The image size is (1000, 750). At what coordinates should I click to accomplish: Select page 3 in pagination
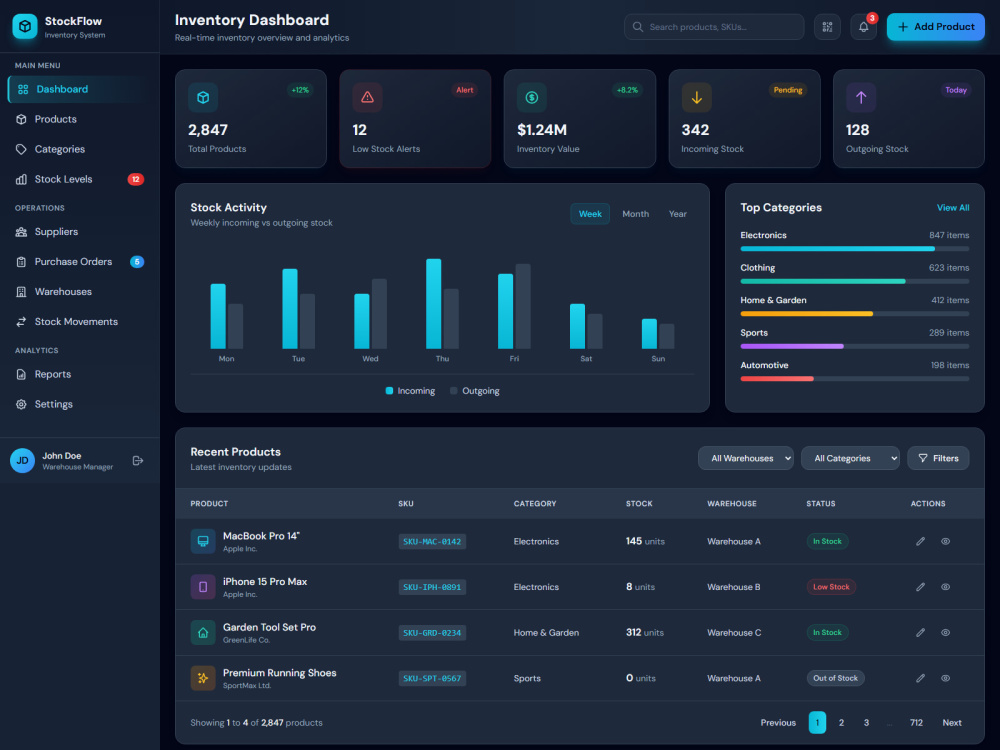click(866, 723)
